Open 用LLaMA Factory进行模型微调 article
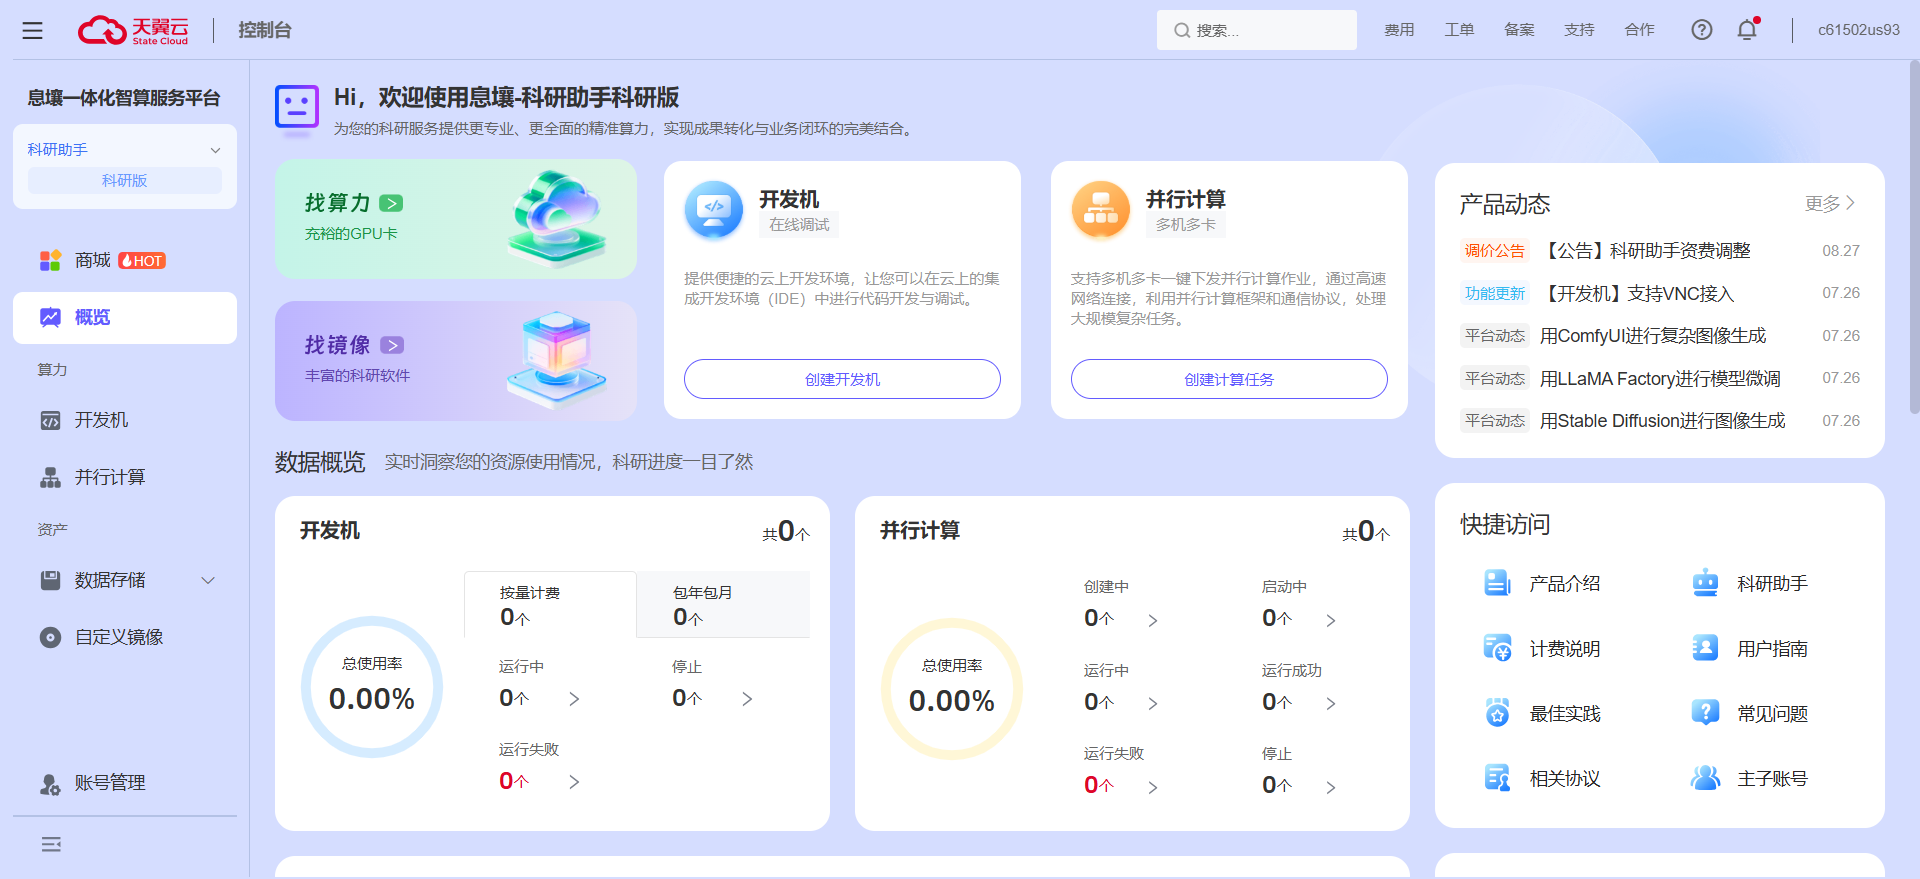Screen dimensions: 1920x879 pos(1660,379)
